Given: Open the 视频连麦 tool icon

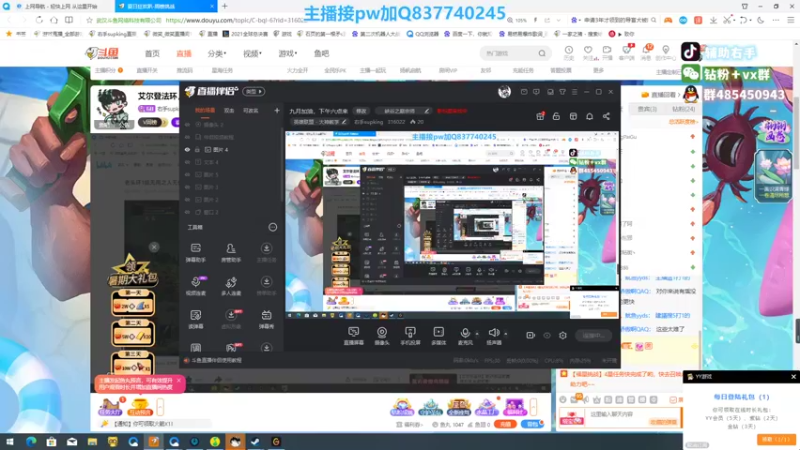Looking at the screenshot, I should (195, 286).
